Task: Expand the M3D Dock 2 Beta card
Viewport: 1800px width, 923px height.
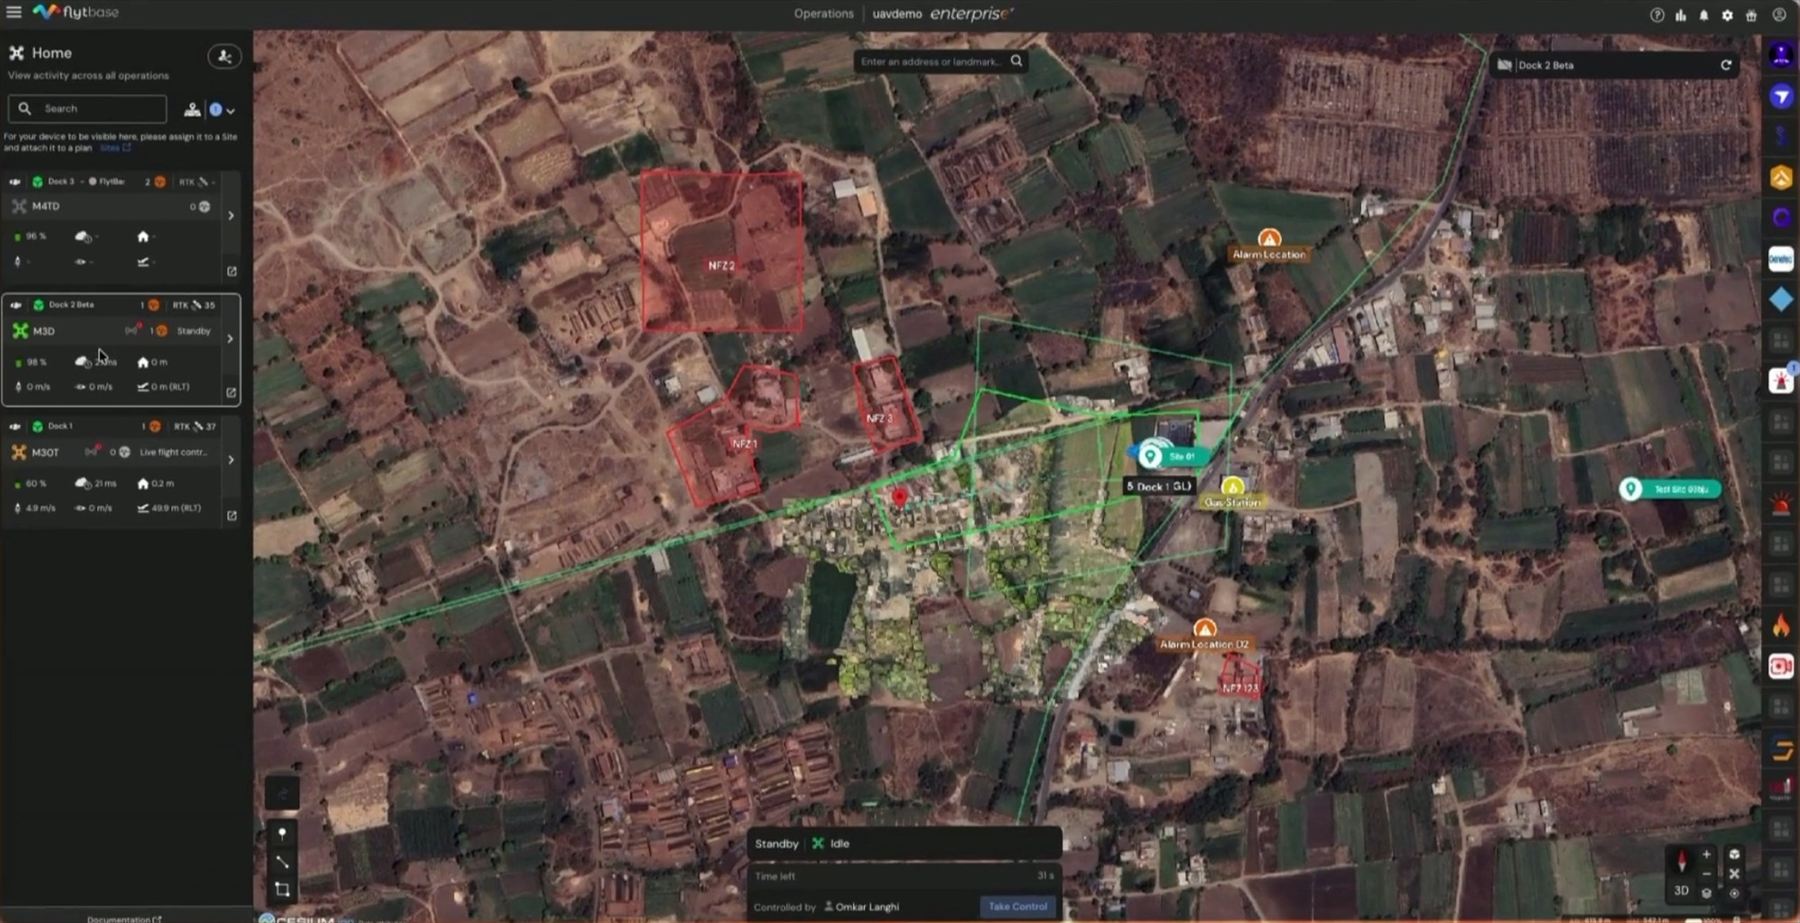Action: [231, 339]
